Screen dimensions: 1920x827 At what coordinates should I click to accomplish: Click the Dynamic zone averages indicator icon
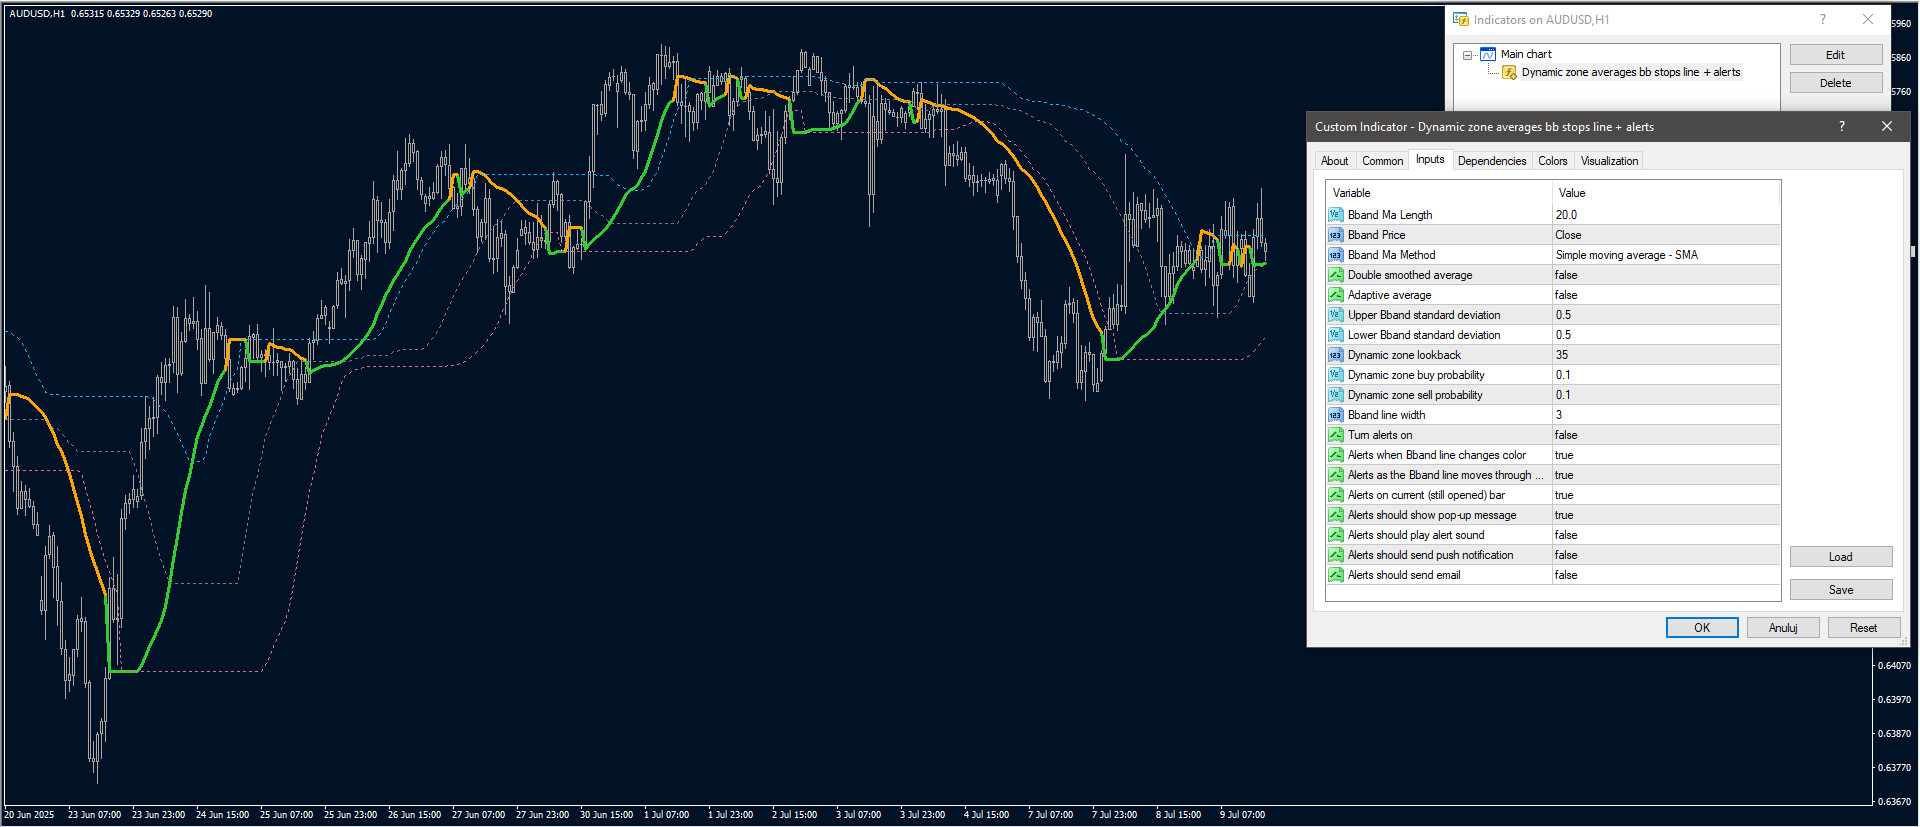pyautogui.click(x=1509, y=72)
